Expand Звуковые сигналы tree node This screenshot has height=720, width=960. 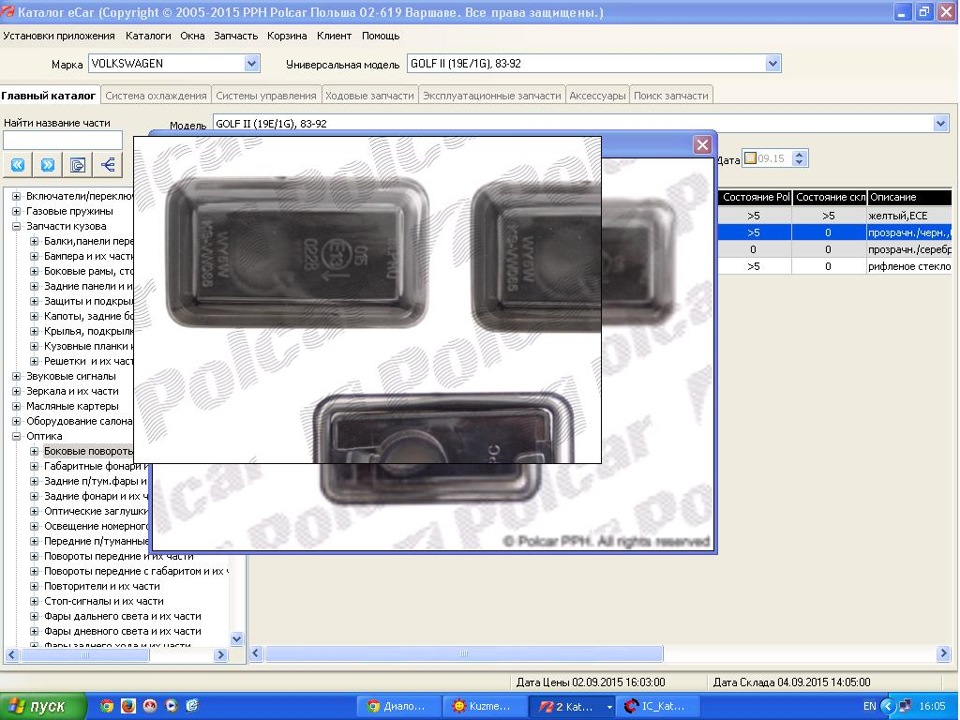[17, 376]
